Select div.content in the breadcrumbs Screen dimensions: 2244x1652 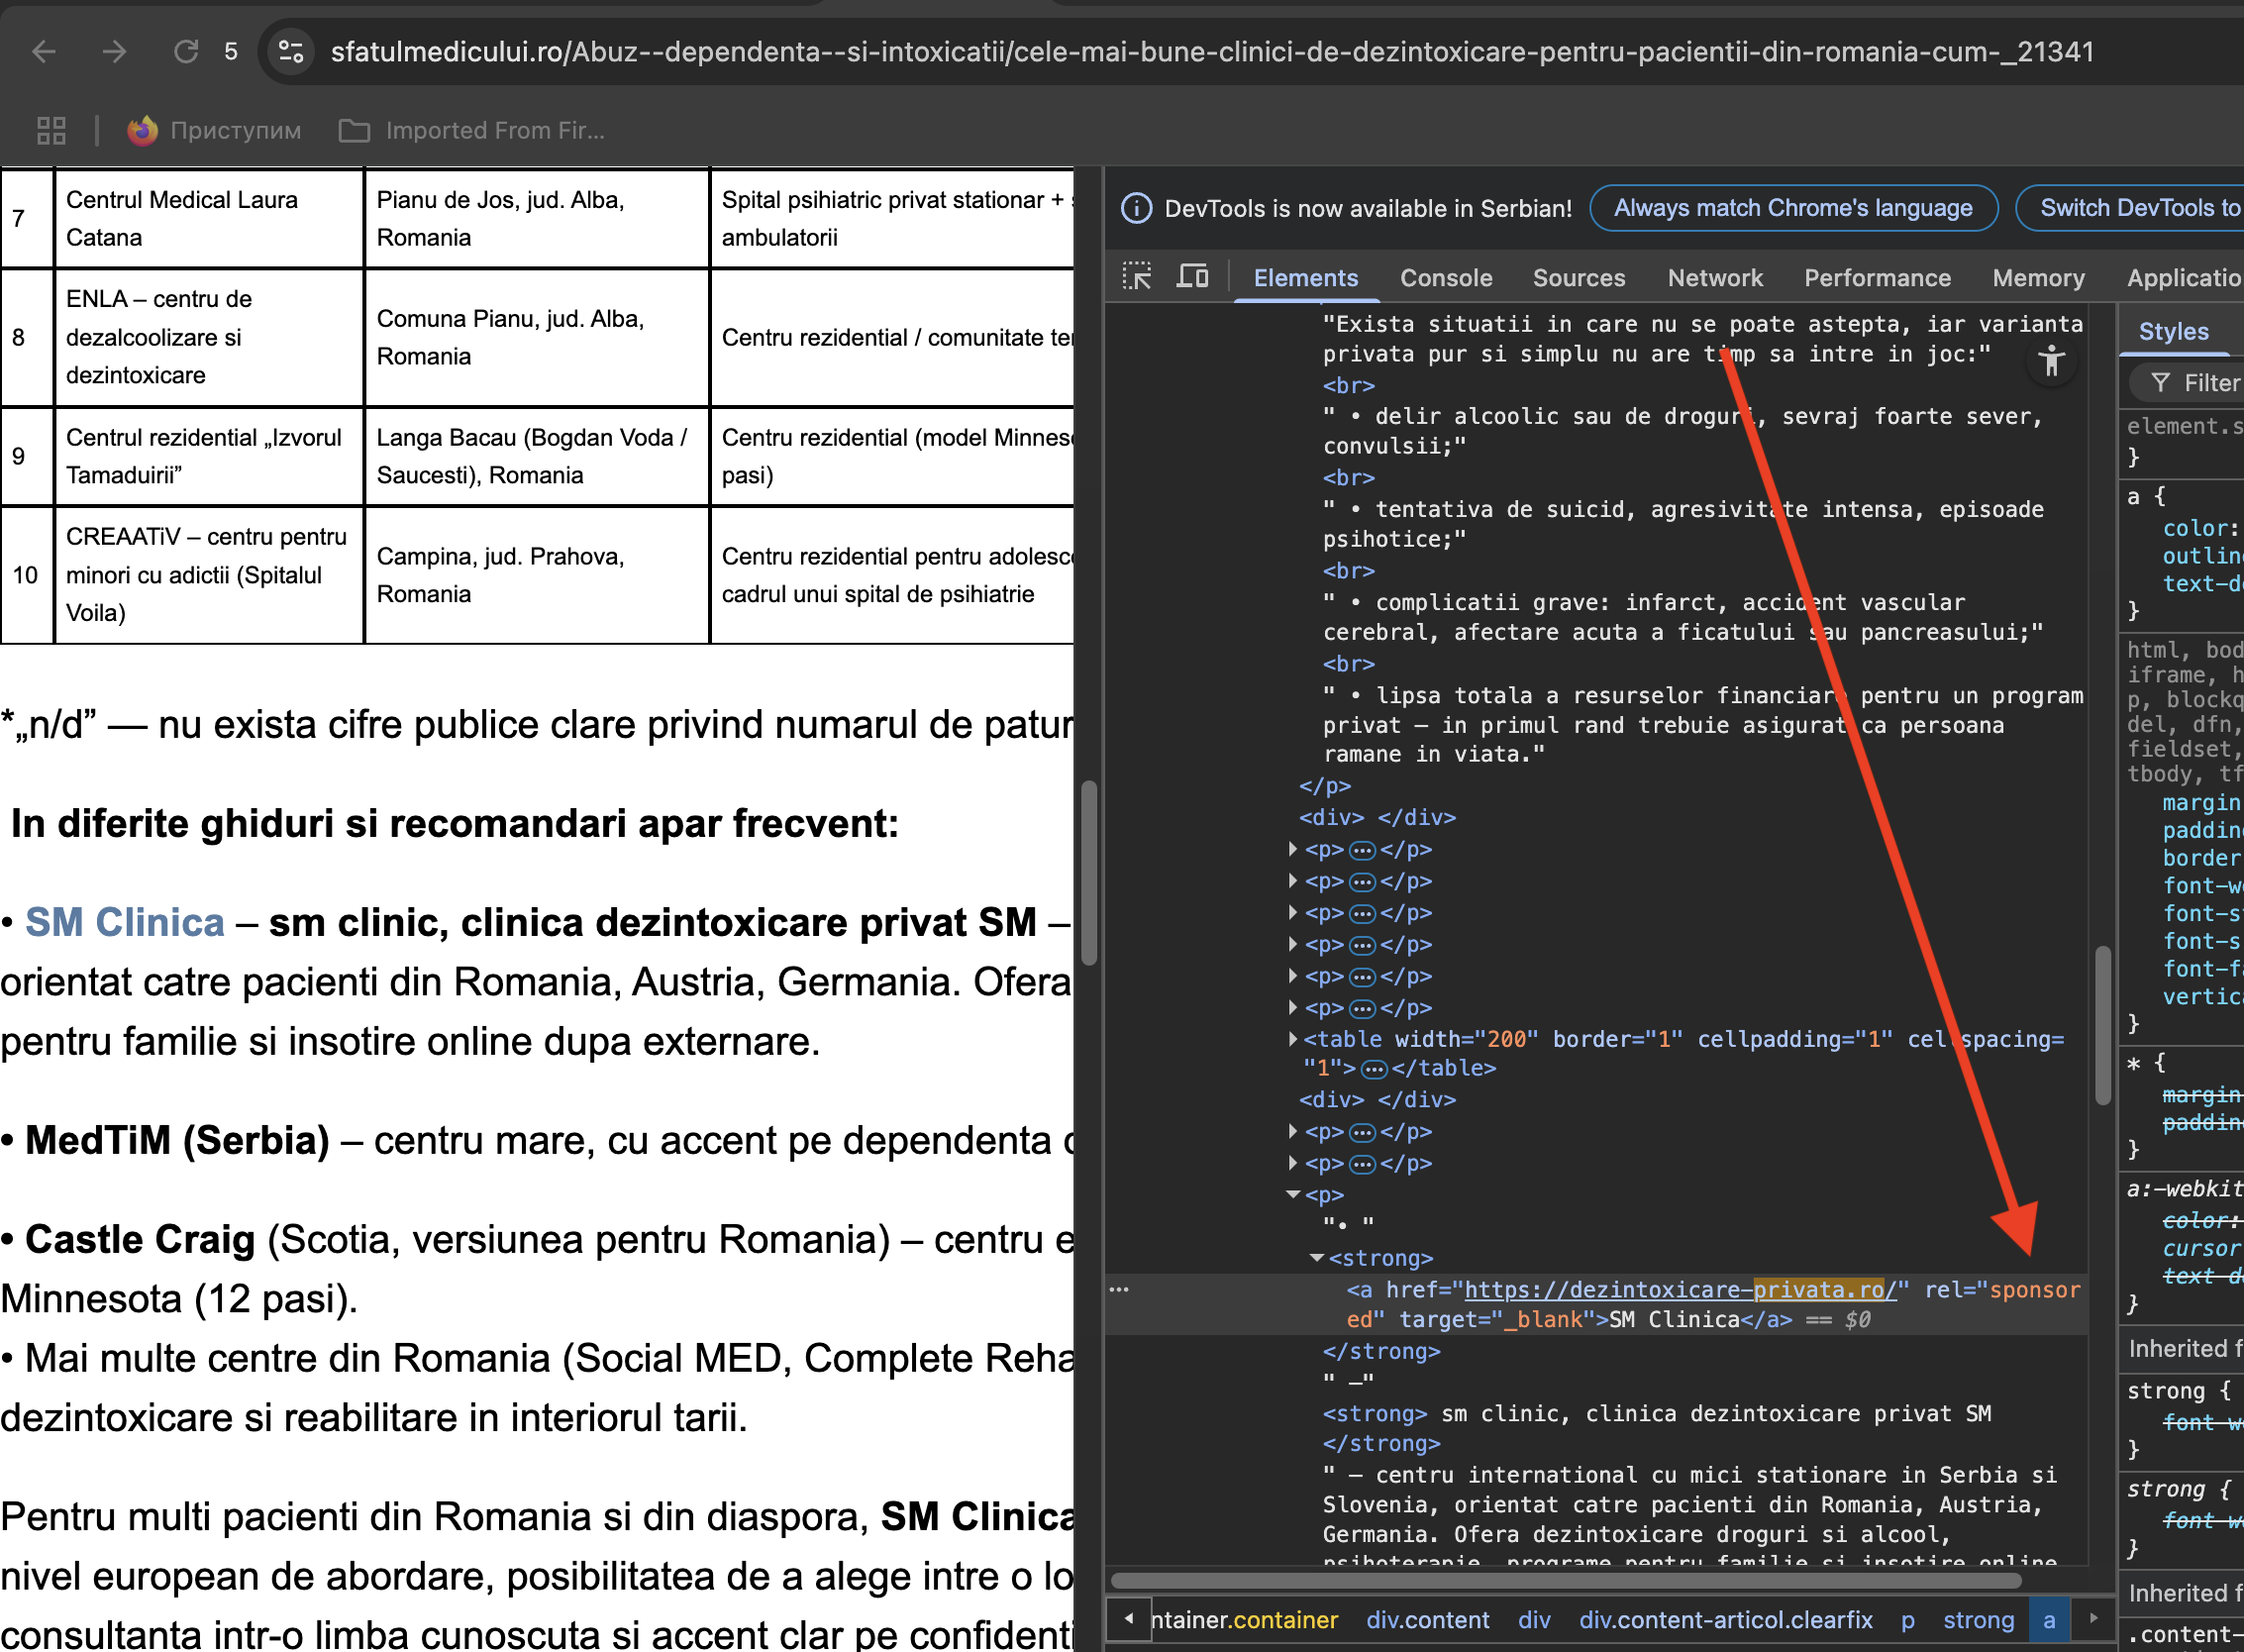point(1427,1620)
